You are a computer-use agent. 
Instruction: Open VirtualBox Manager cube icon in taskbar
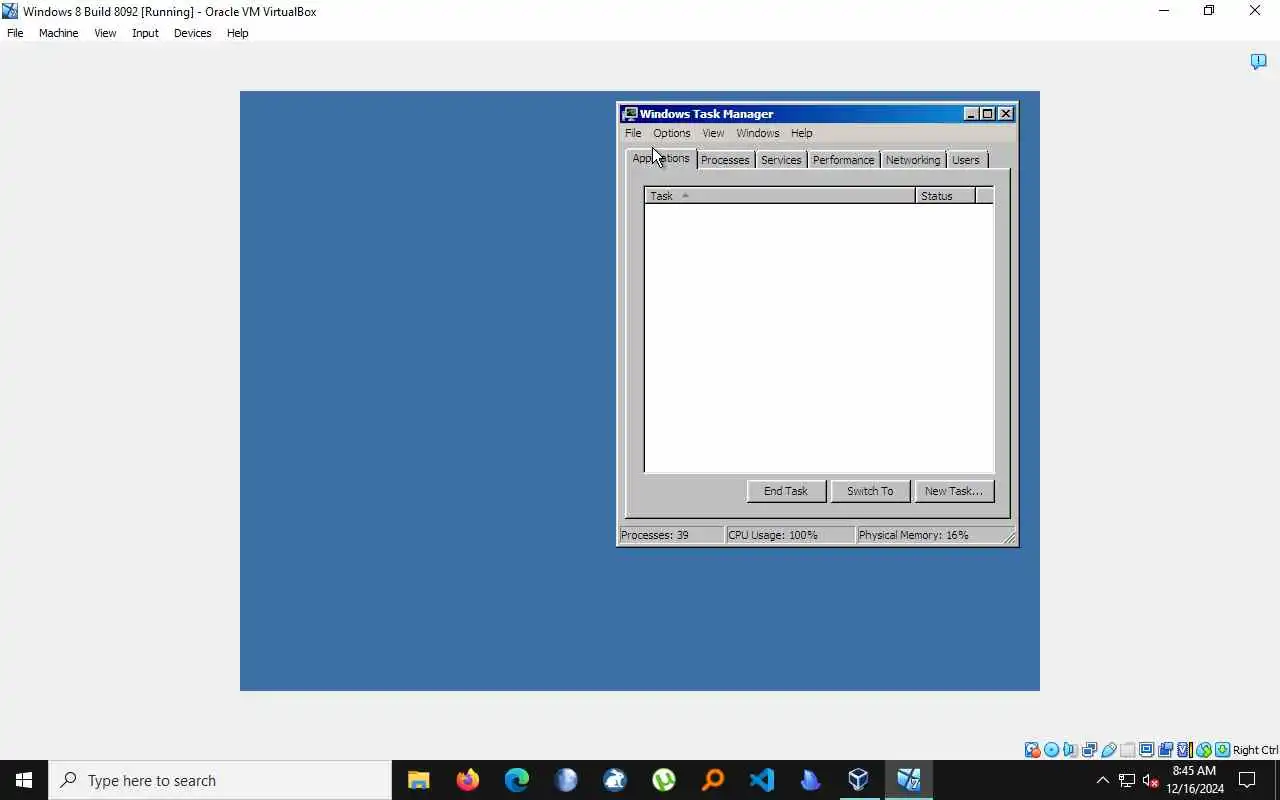pos(859,780)
